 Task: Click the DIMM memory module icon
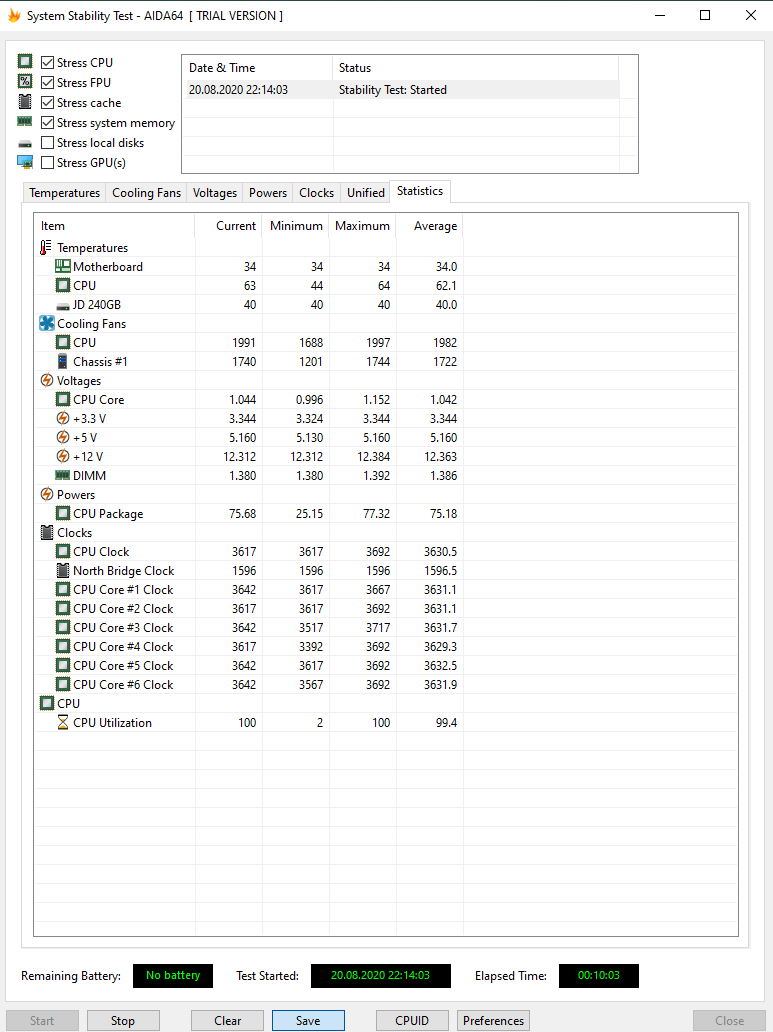[x=63, y=475]
